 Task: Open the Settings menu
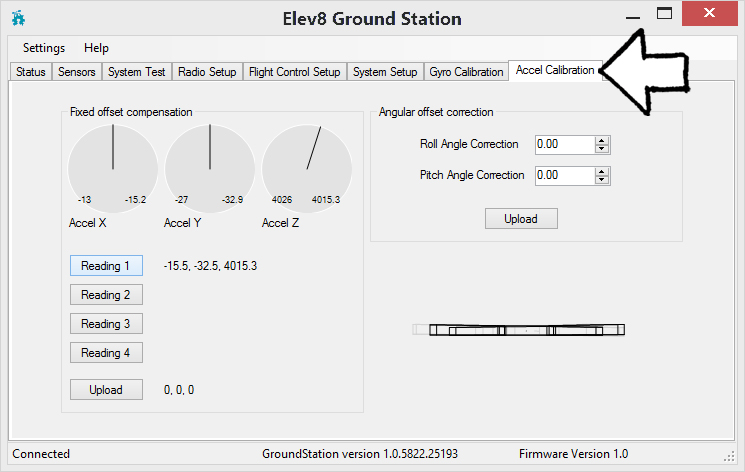coord(44,48)
